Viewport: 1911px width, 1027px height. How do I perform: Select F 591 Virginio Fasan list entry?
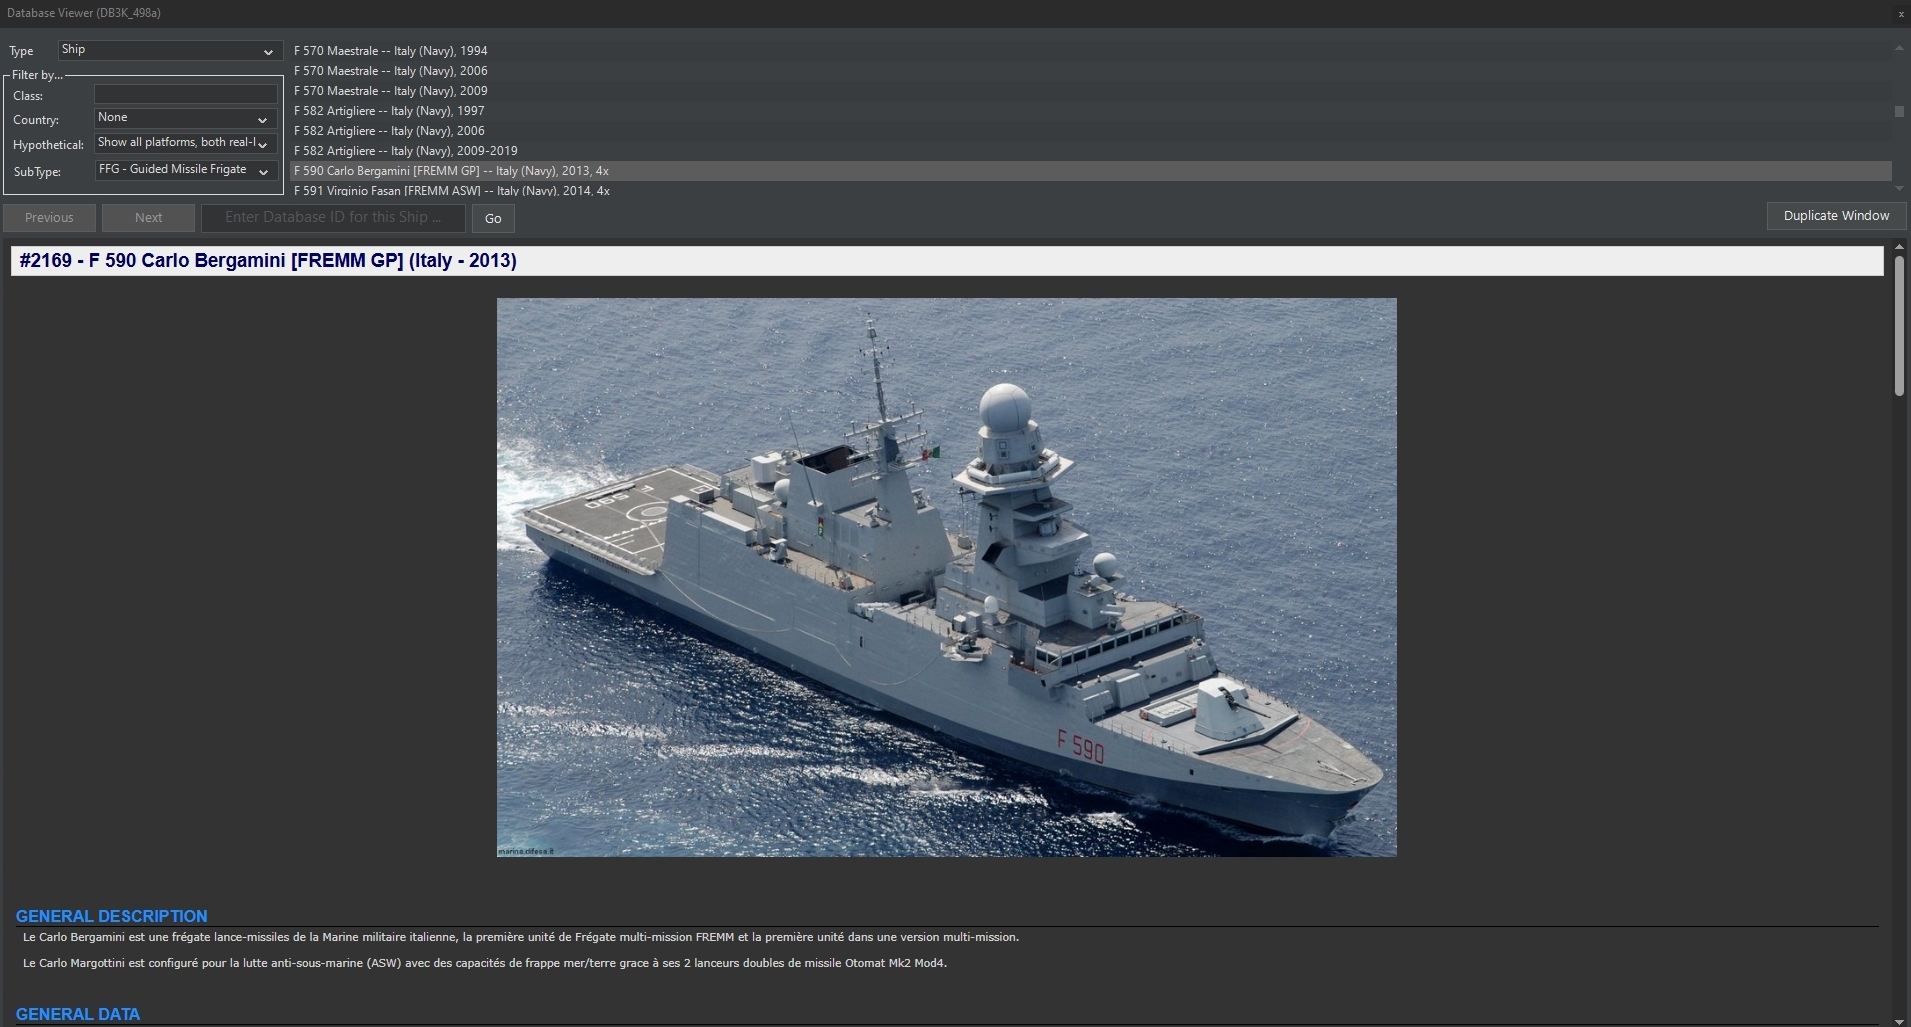(1090, 190)
